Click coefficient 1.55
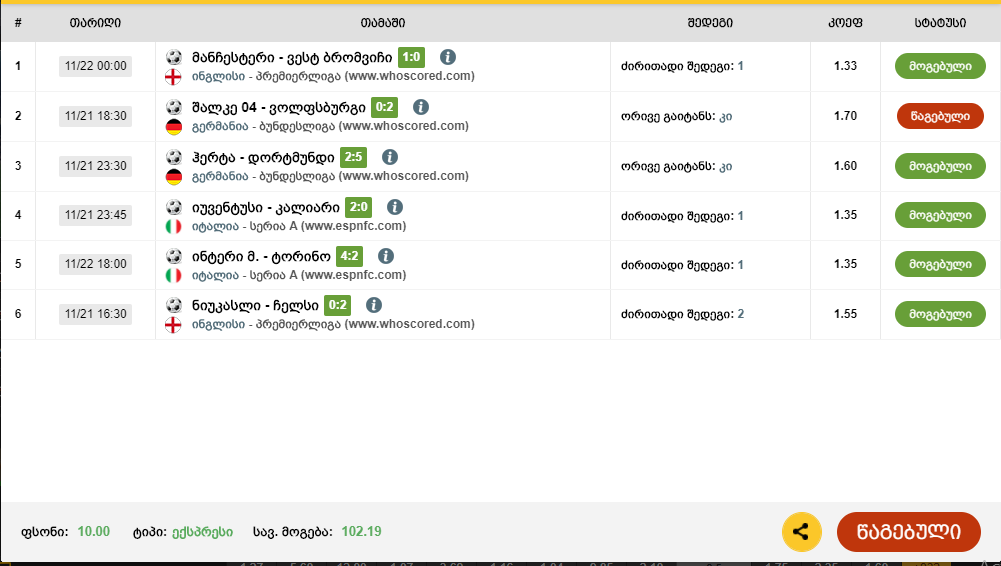 (845, 313)
